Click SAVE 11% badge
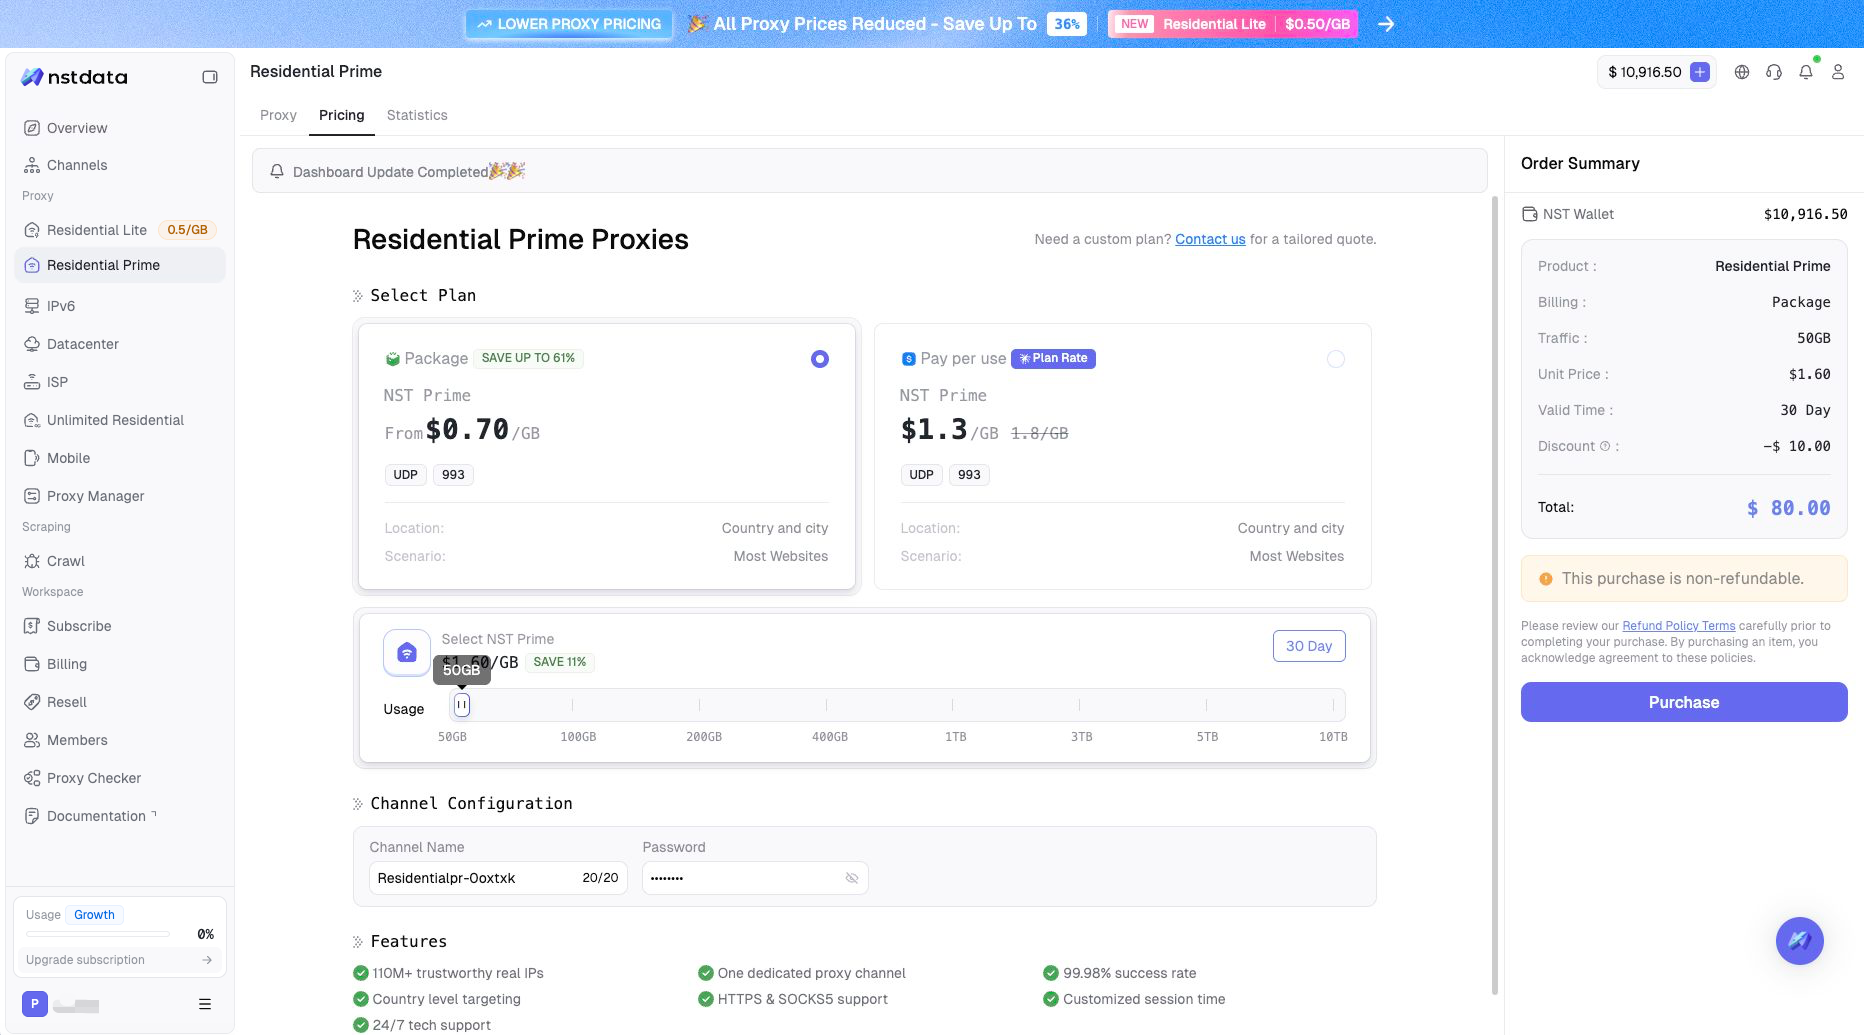The width and height of the screenshot is (1864, 1035). coord(560,662)
